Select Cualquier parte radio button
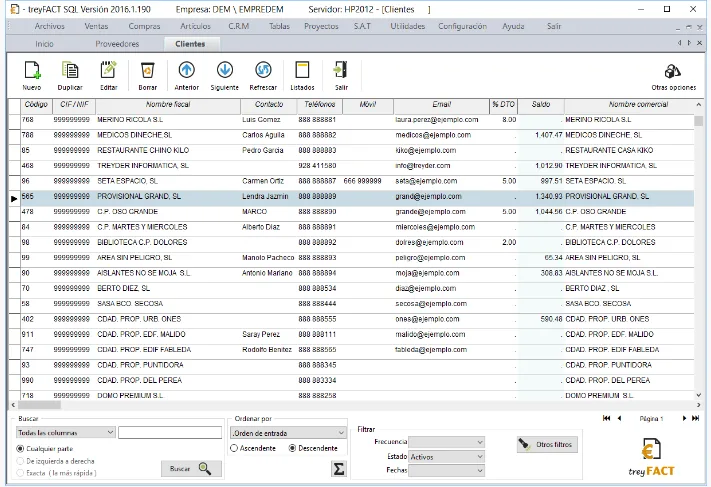 (20, 448)
